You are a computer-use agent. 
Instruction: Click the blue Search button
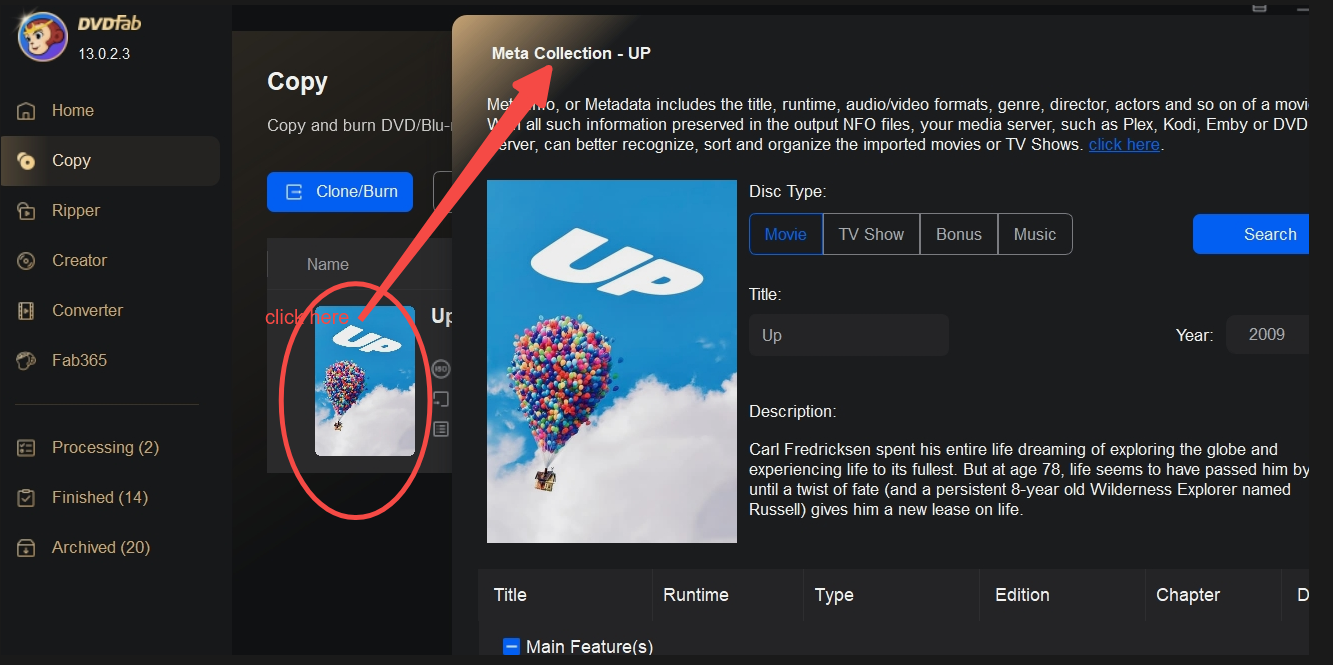tap(1251, 234)
